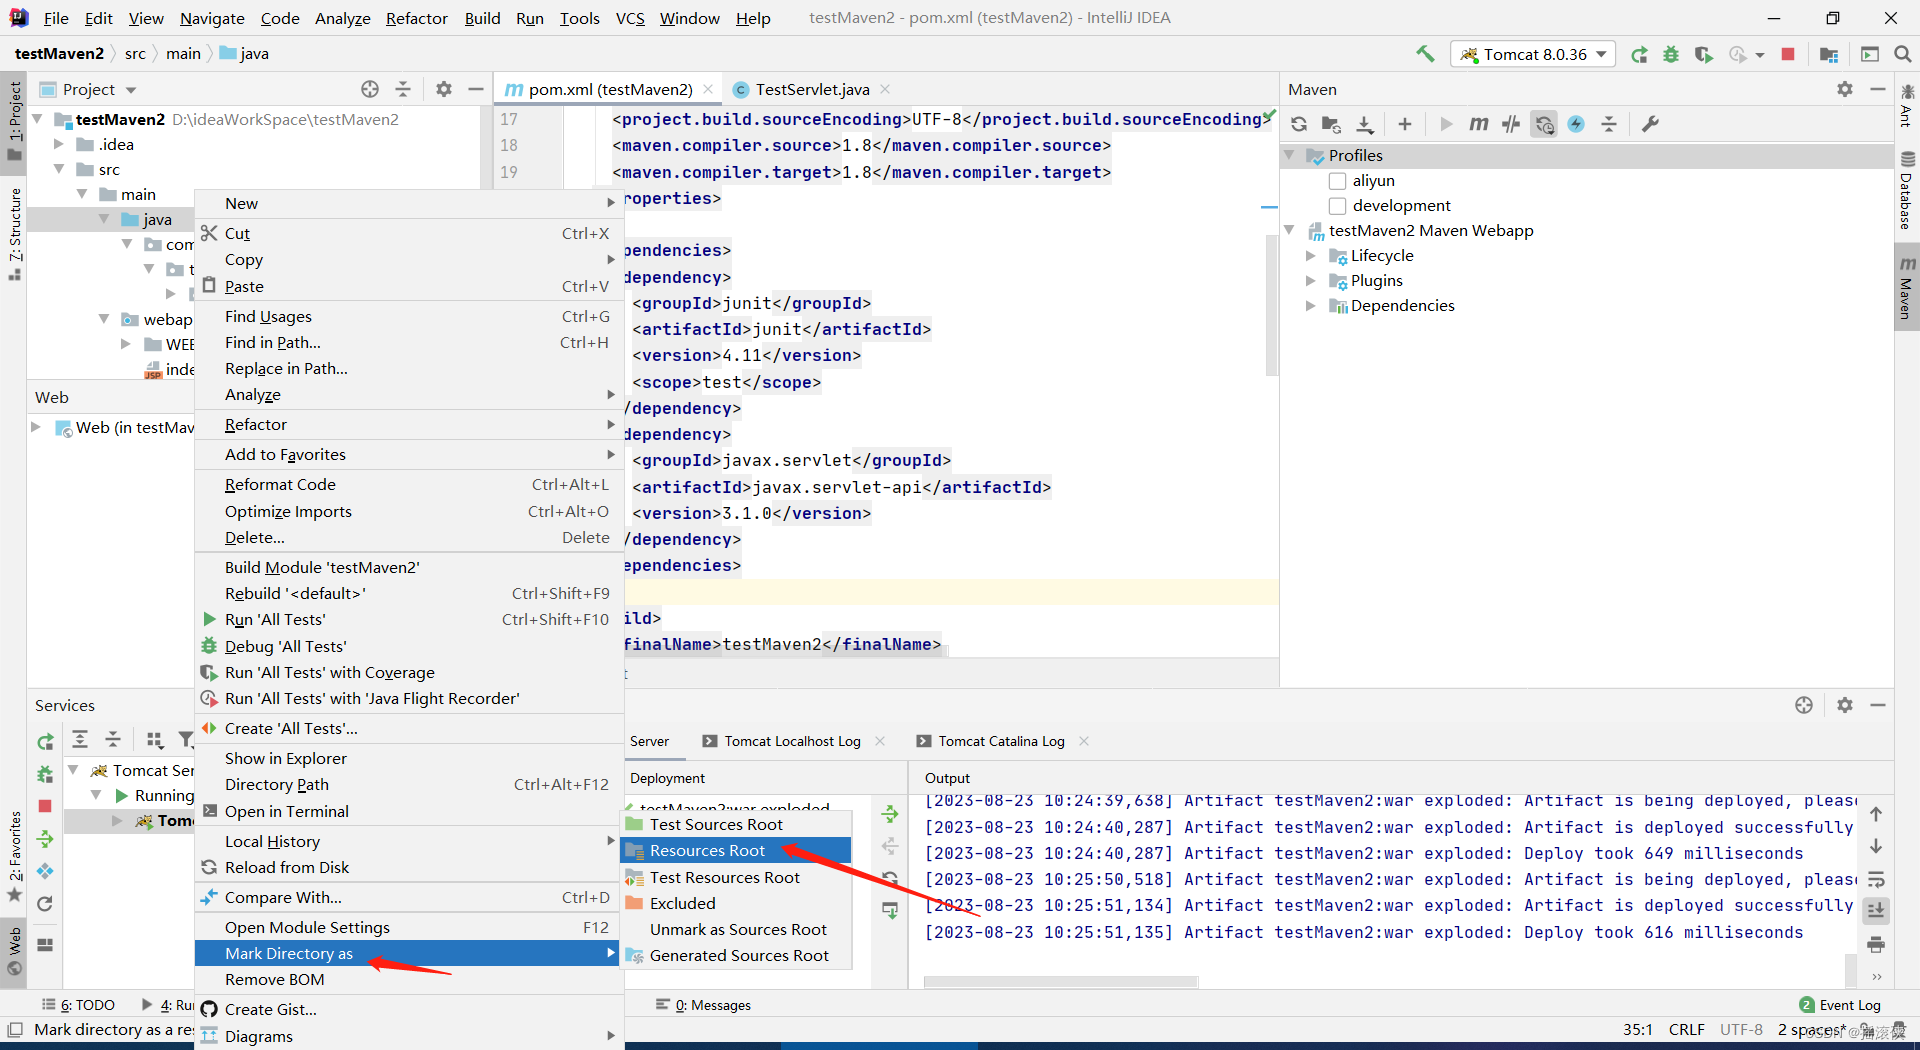
Task: Select Test Sources Root option
Action: point(736,824)
